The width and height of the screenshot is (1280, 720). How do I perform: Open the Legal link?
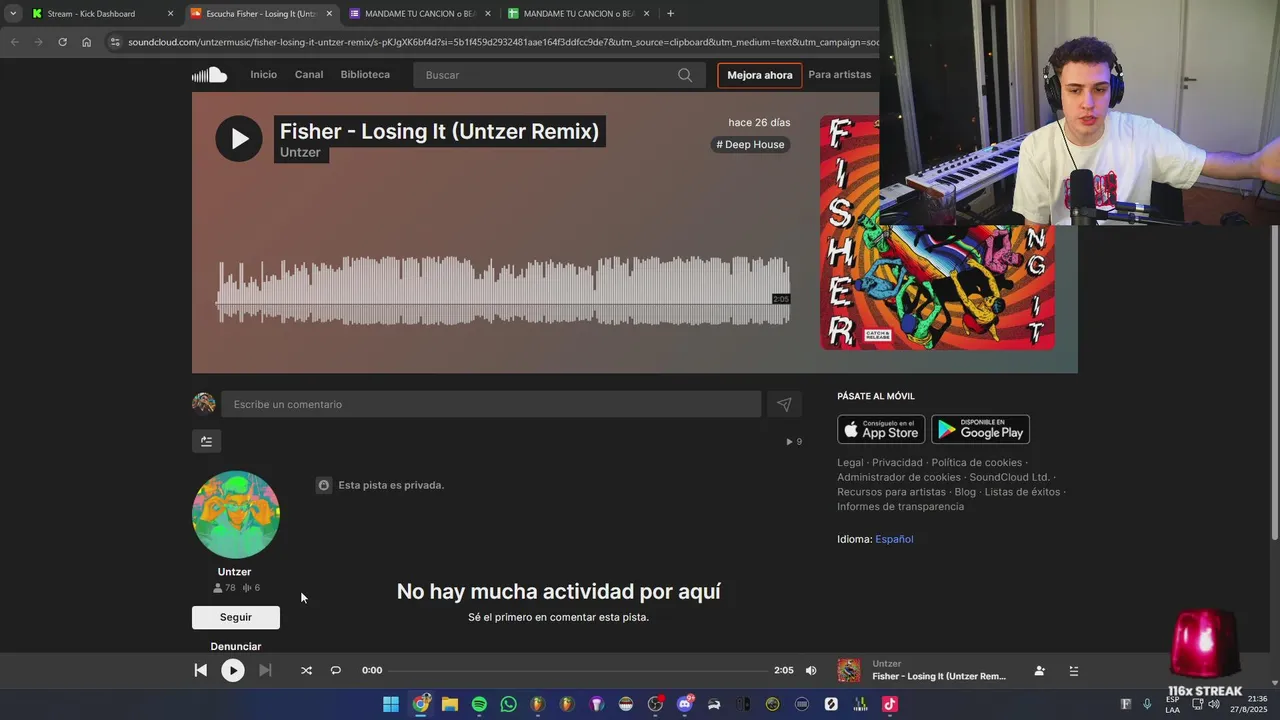tap(850, 463)
